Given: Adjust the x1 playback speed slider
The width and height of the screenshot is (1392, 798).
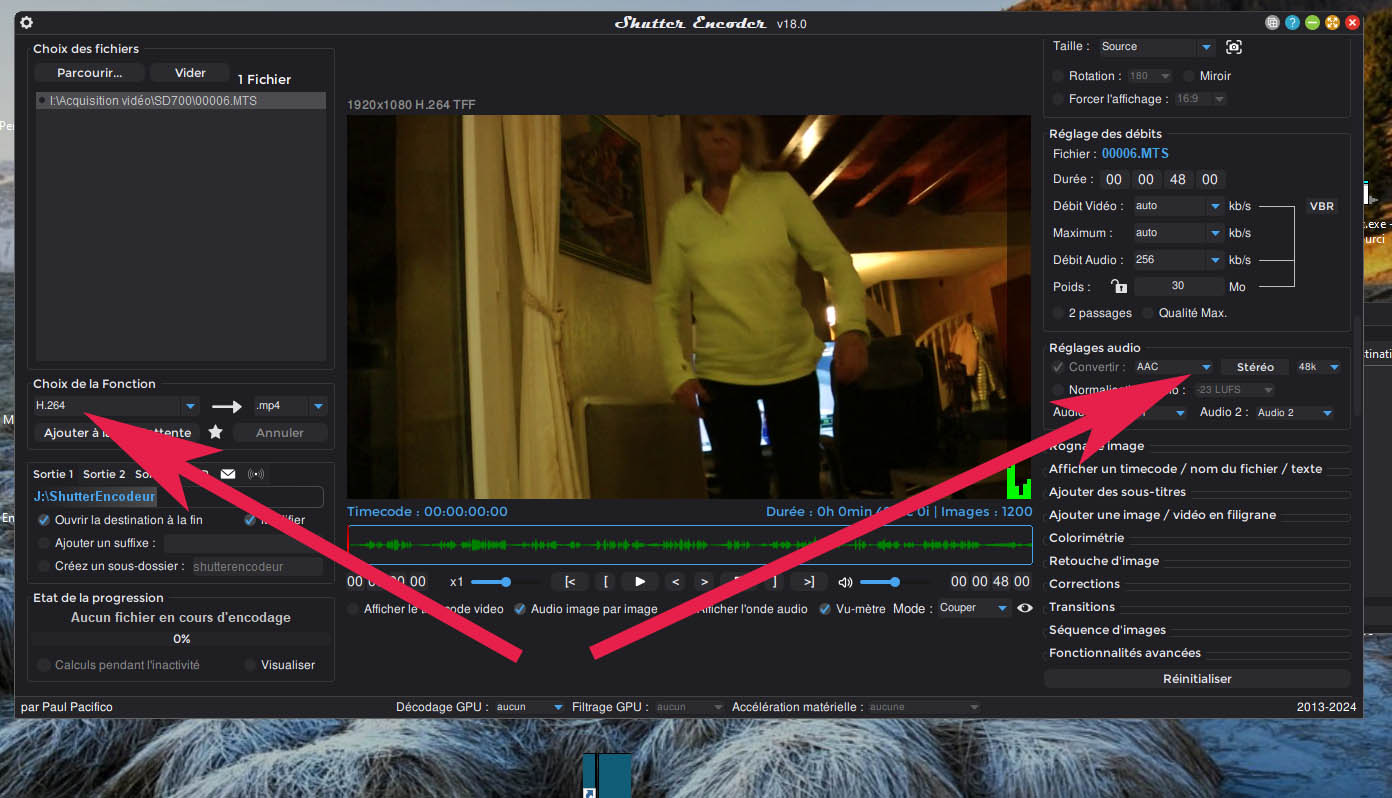Looking at the screenshot, I should coord(505,582).
